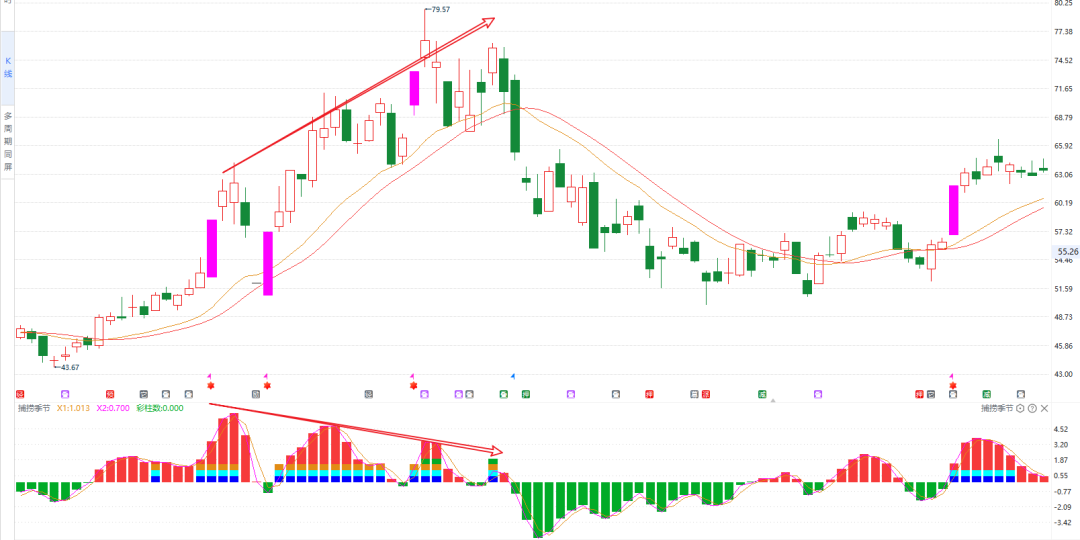Click the 79.57 high price label

point(441,10)
